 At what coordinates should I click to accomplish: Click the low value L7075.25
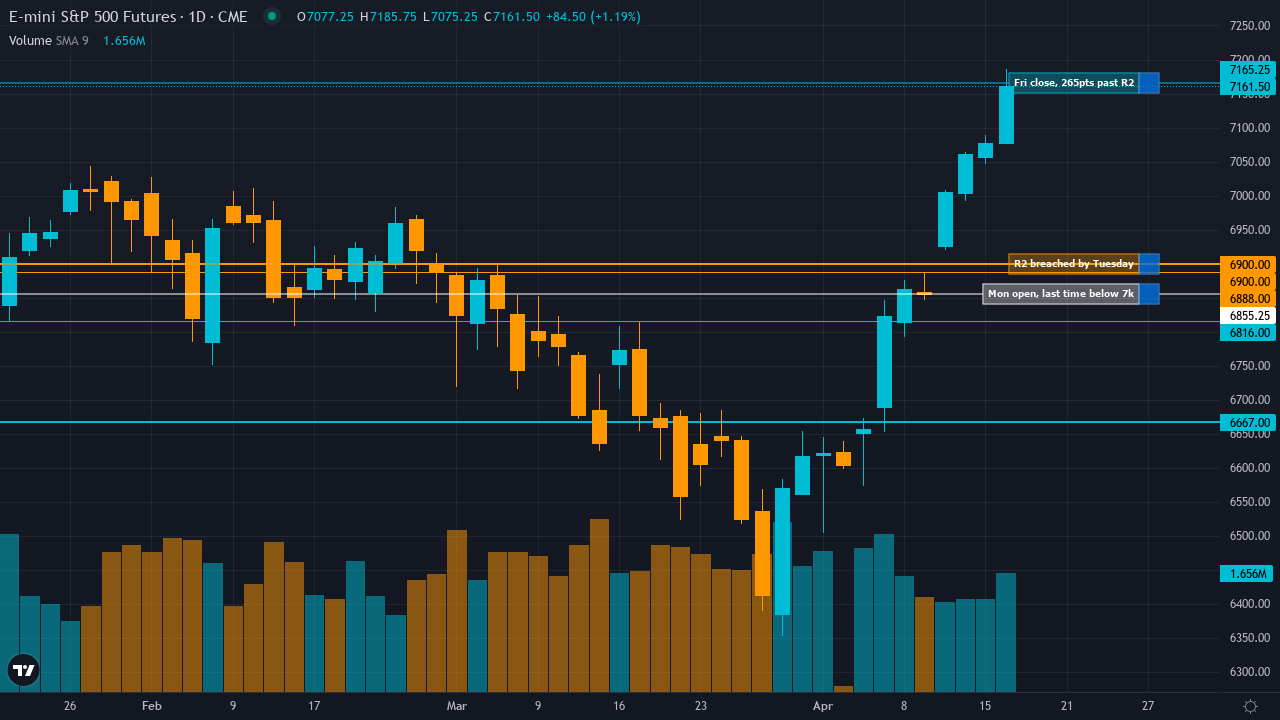[x=449, y=17]
